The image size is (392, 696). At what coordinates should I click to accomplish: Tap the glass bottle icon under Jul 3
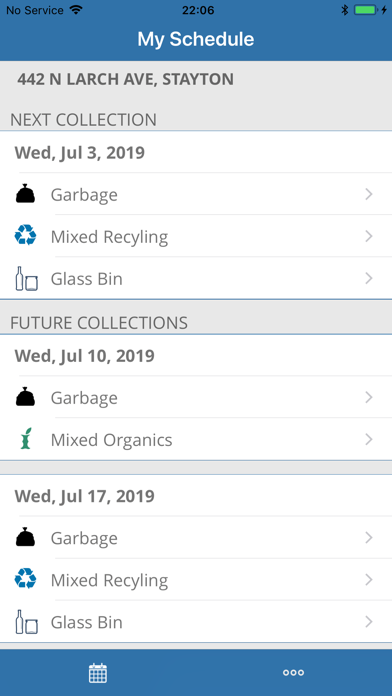coord(26,278)
